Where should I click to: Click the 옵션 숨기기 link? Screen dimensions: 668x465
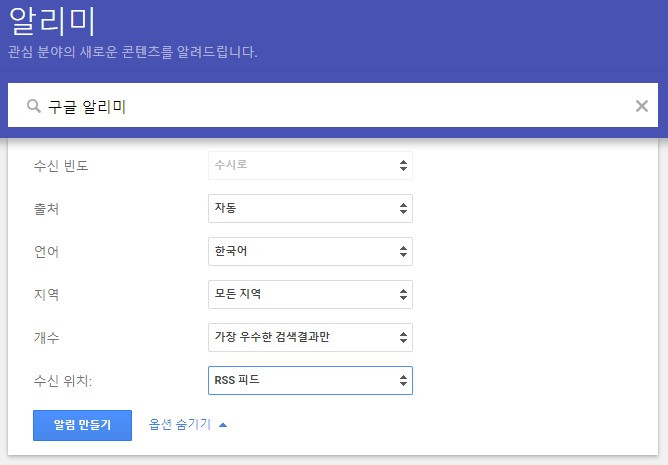pyautogui.click(x=187, y=425)
